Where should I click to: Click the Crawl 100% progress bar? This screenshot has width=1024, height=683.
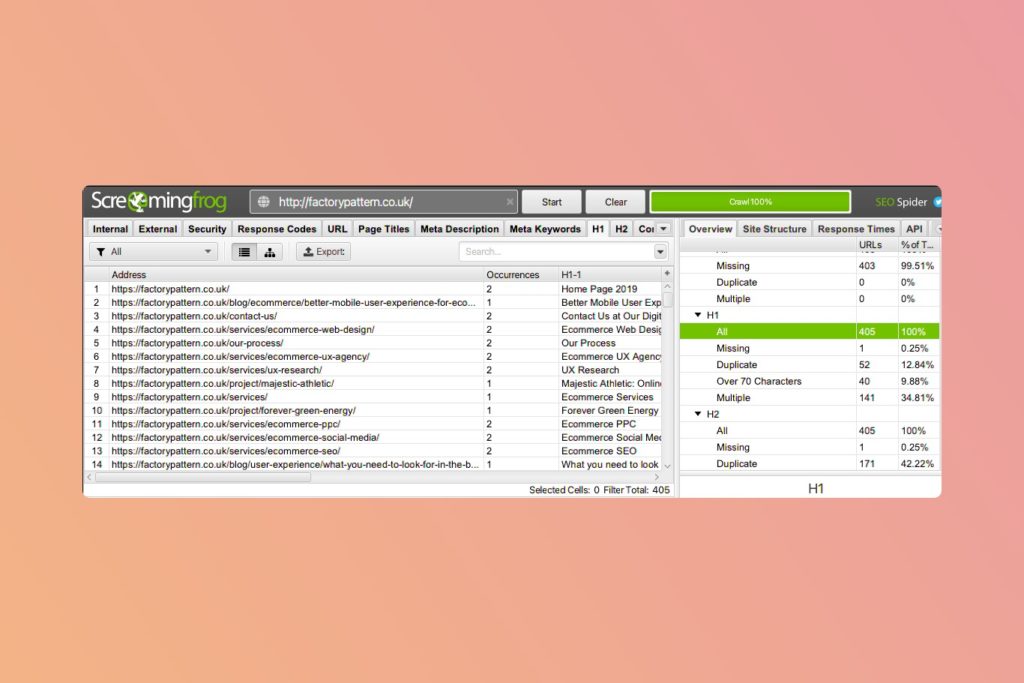(x=750, y=202)
